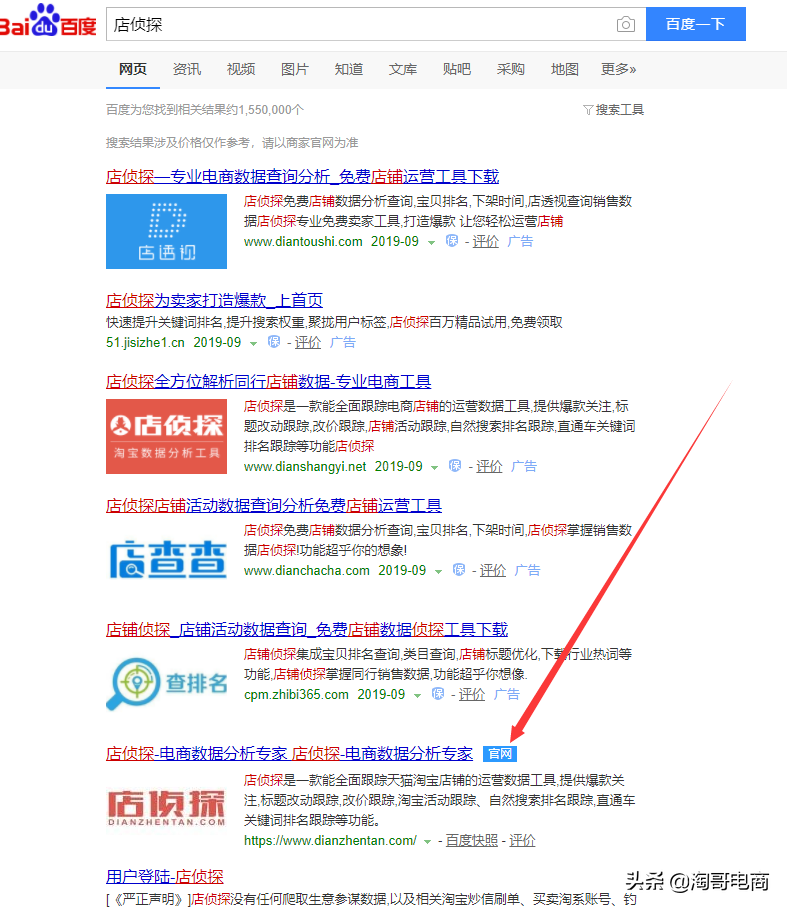
Task: Open 百度快照 cached page link
Action: 472,841
